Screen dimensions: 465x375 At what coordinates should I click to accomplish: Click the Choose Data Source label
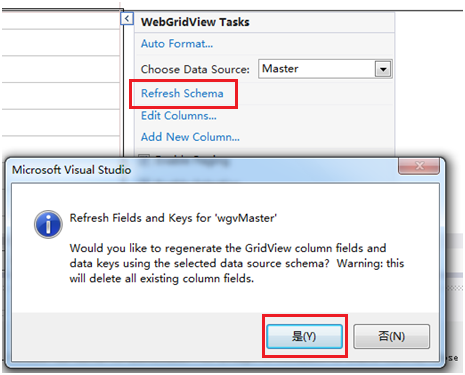coord(195,69)
